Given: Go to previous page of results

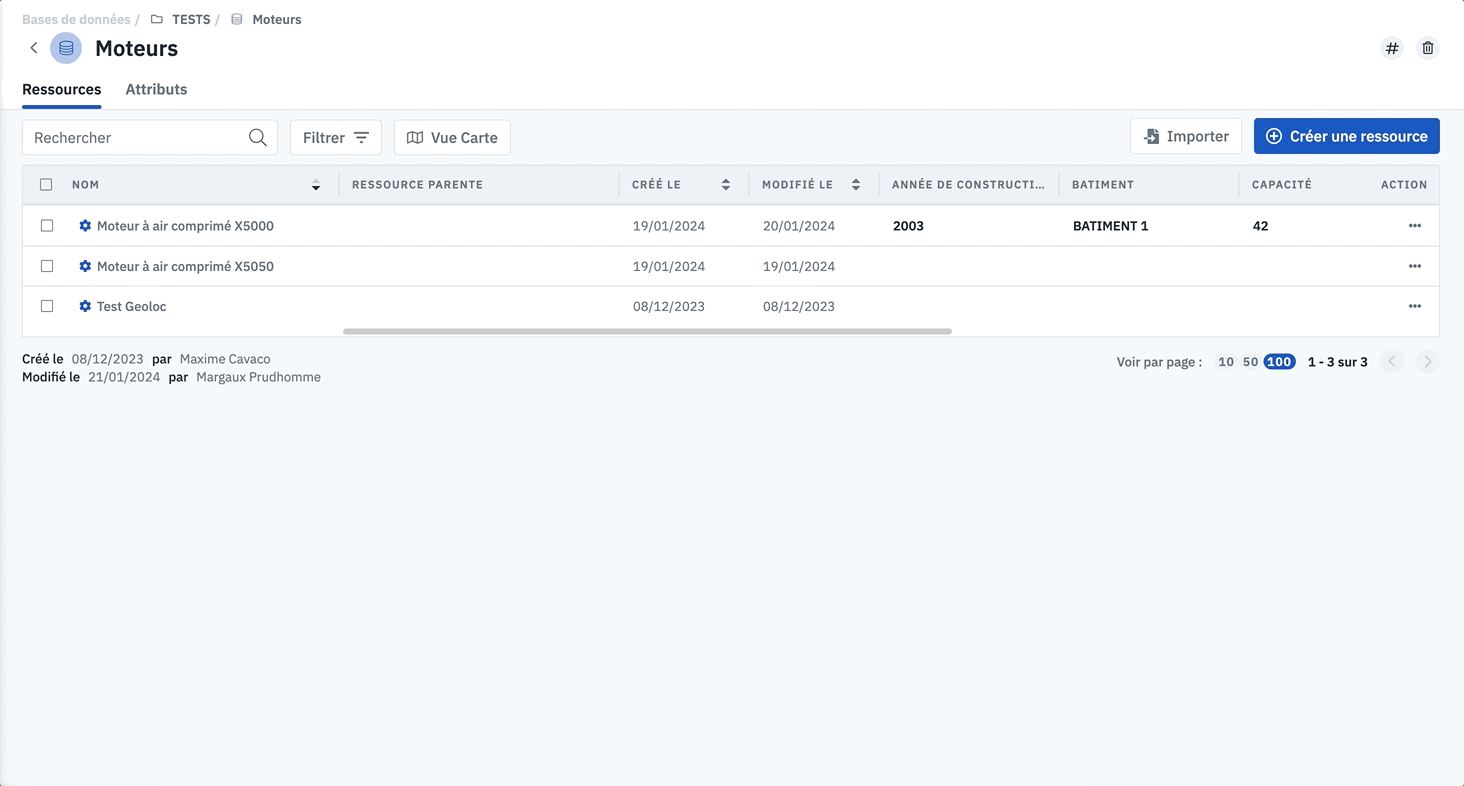Looking at the screenshot, I should click(1392, 362).
